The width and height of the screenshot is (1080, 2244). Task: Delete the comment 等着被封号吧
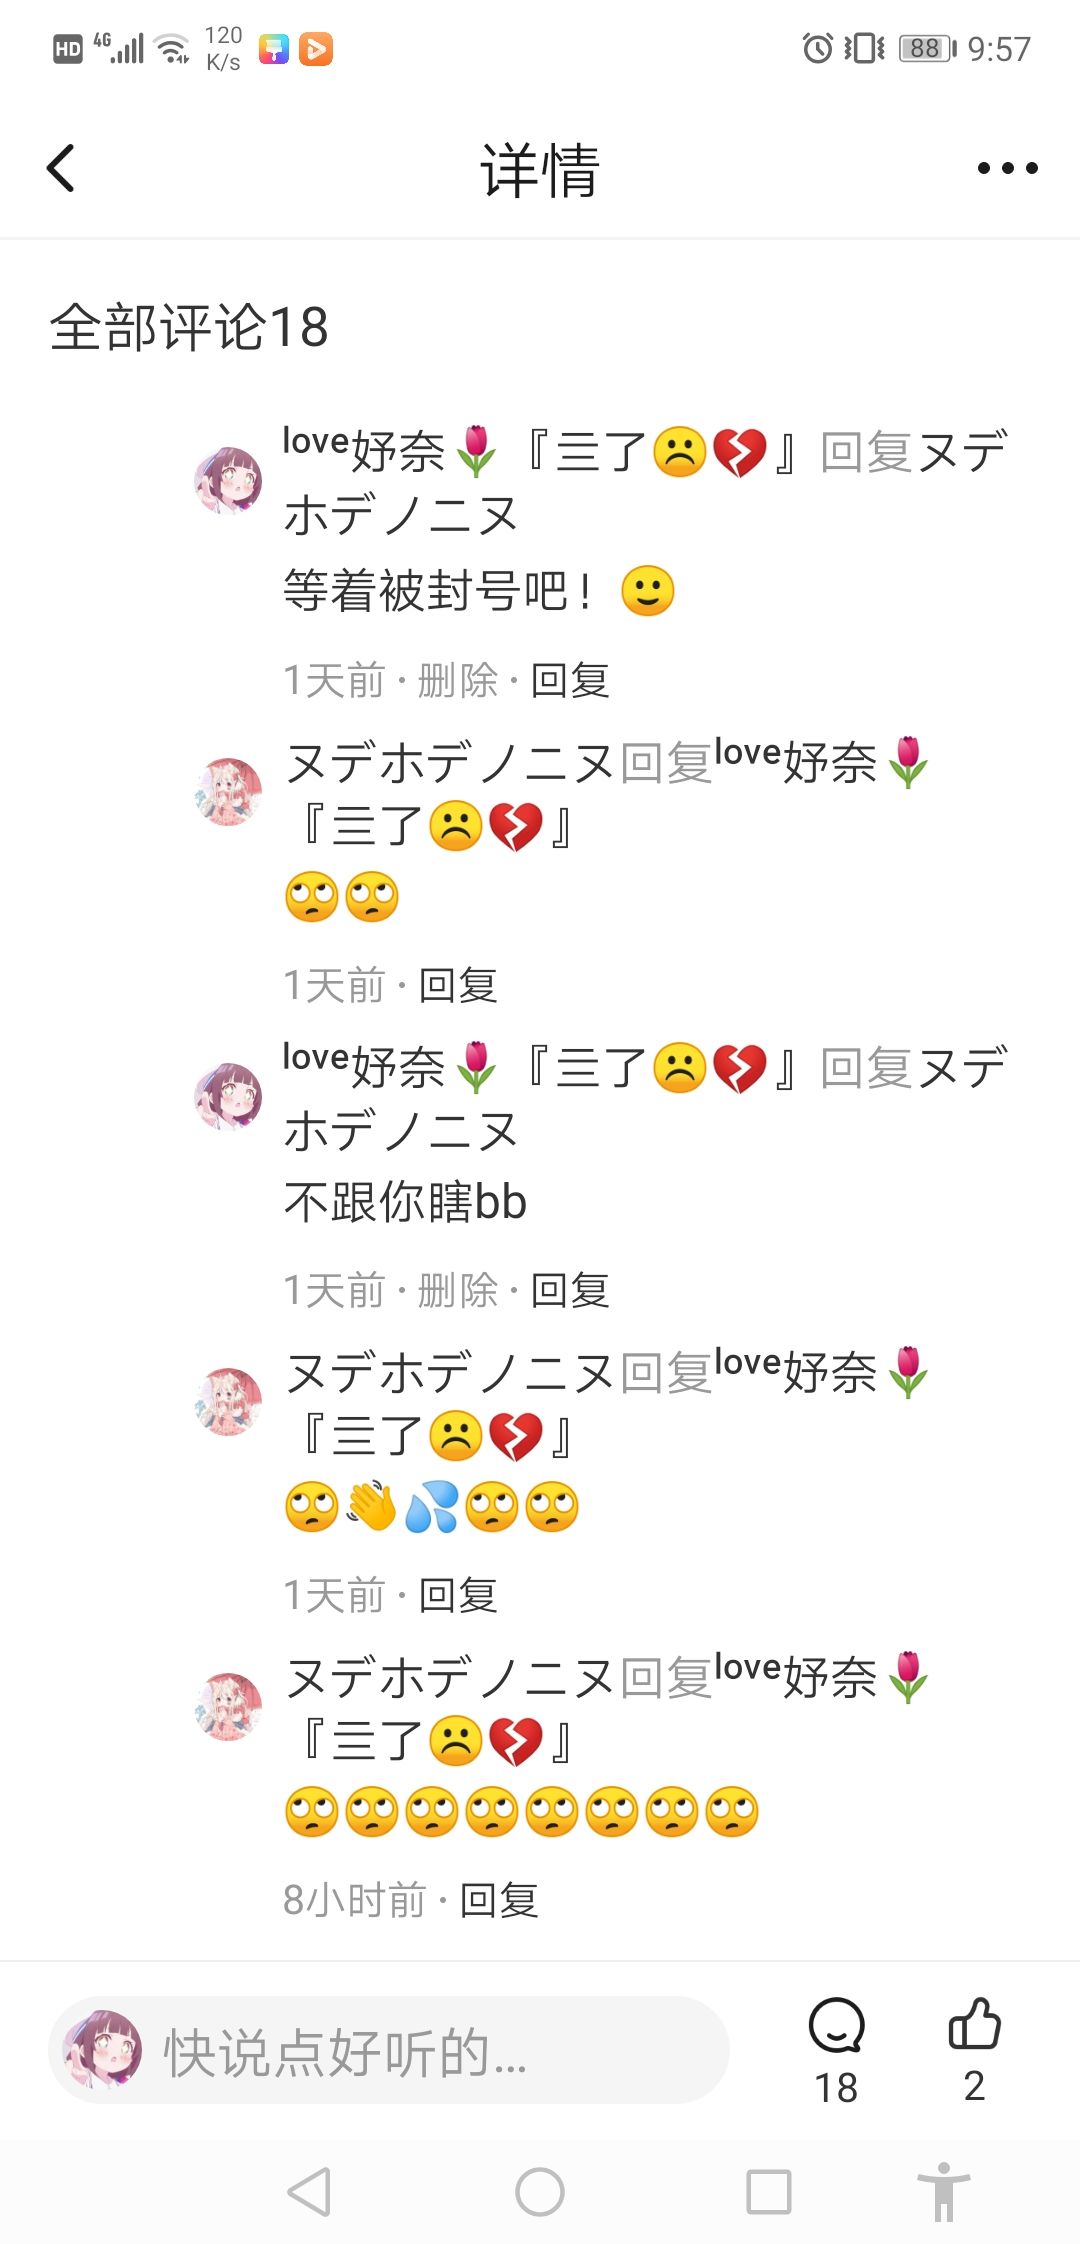tap(457, 681)
